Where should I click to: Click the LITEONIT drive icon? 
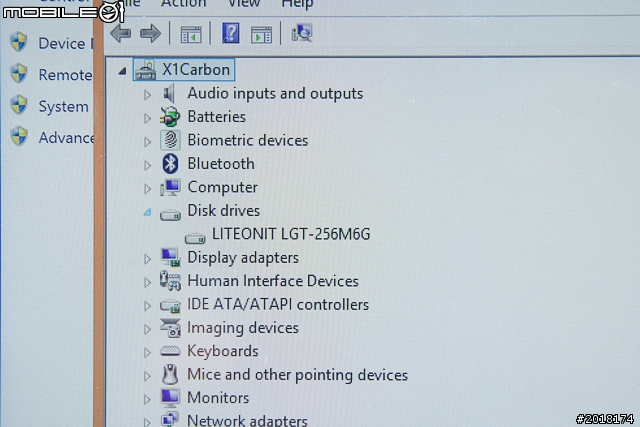pyautogui.click(x=195, y=238)
